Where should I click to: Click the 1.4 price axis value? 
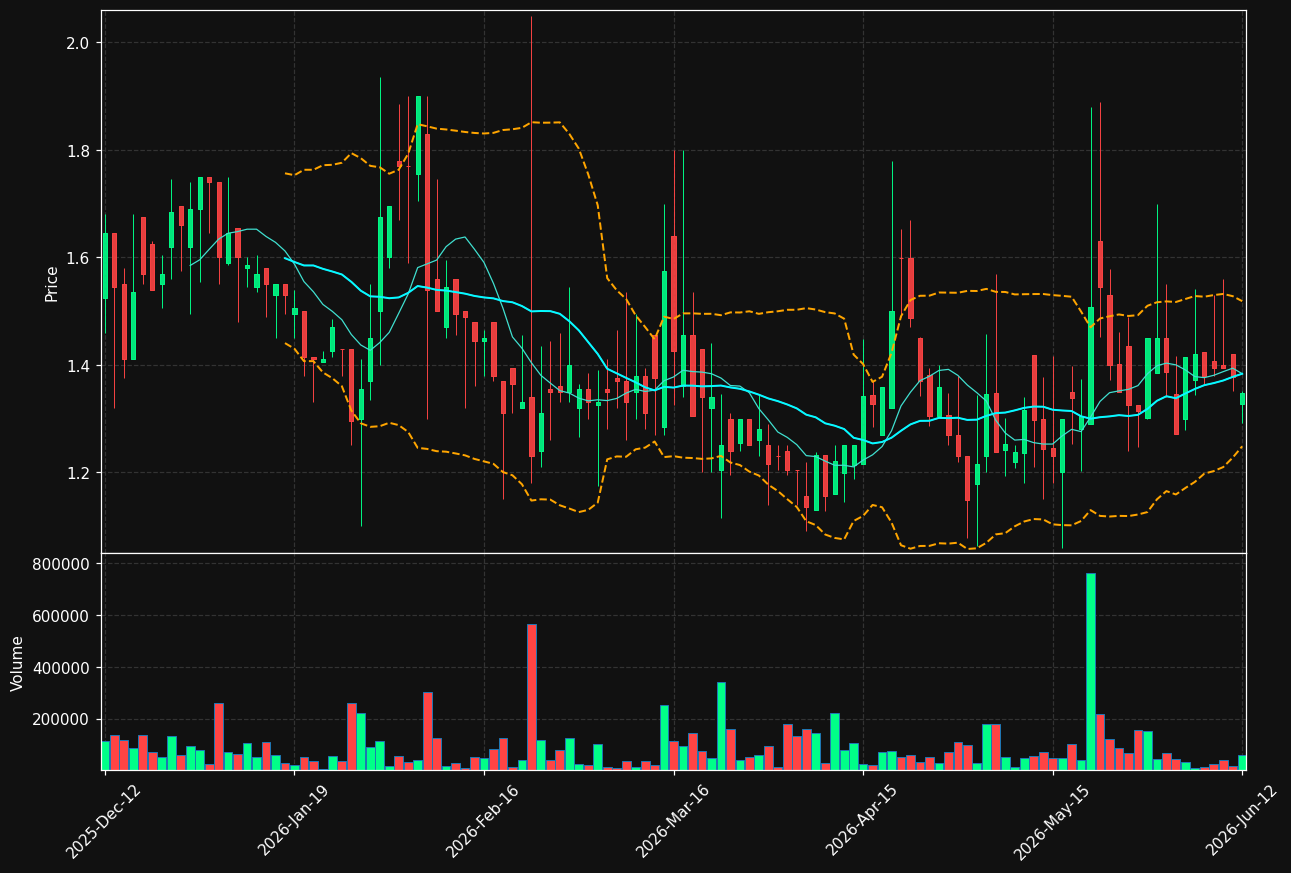pyautogui.click(x=78, y=366)
